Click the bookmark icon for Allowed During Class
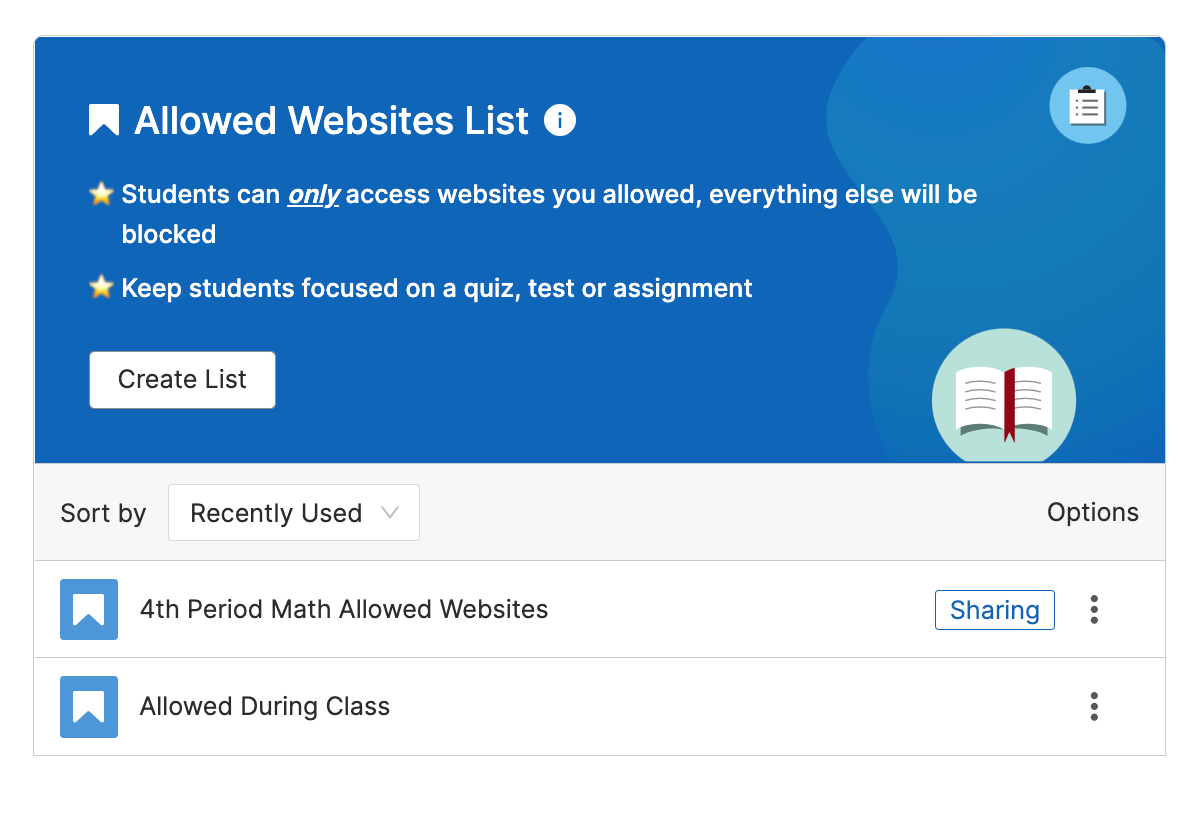The height and width of the screenshot is (826, 1202). (88, 705)
